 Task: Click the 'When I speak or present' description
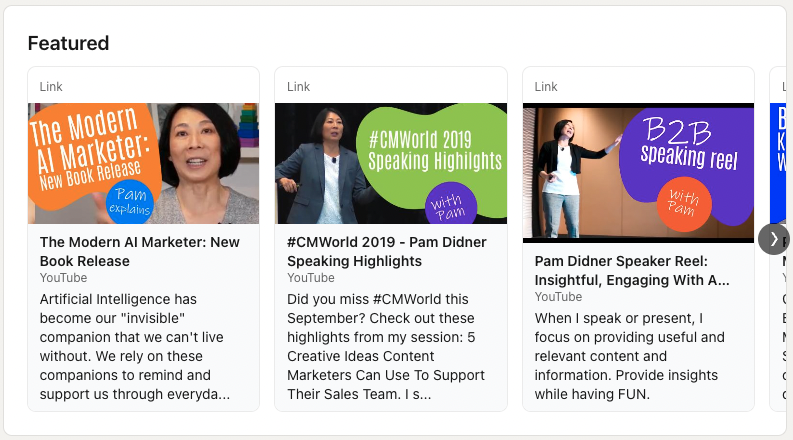coord(630,356)
